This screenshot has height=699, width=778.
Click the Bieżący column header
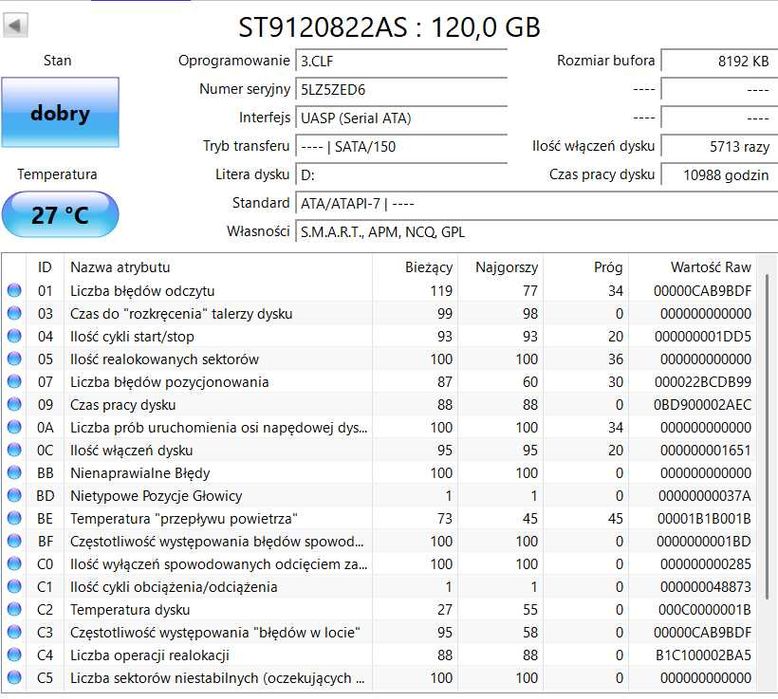click(415, 267)
